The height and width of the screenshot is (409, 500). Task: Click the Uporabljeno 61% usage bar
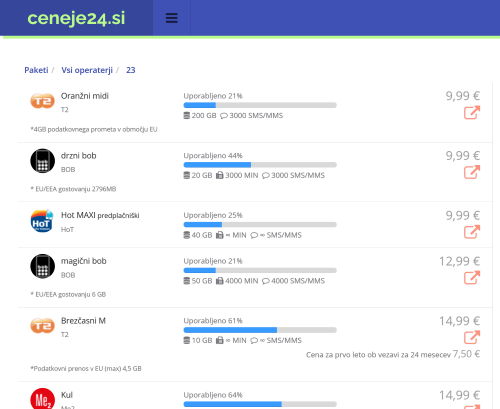[260, 330]
